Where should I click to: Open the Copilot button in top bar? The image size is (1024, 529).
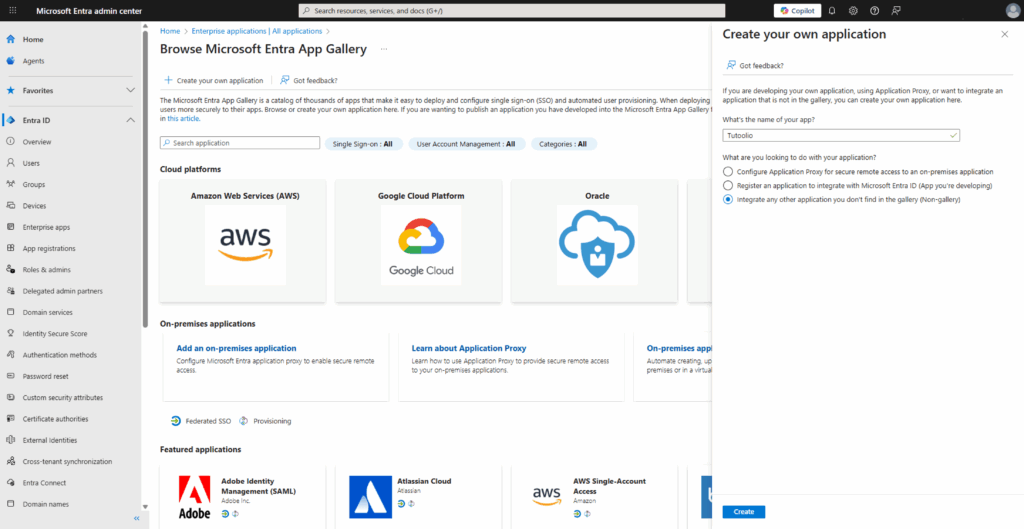pos(796,10)
